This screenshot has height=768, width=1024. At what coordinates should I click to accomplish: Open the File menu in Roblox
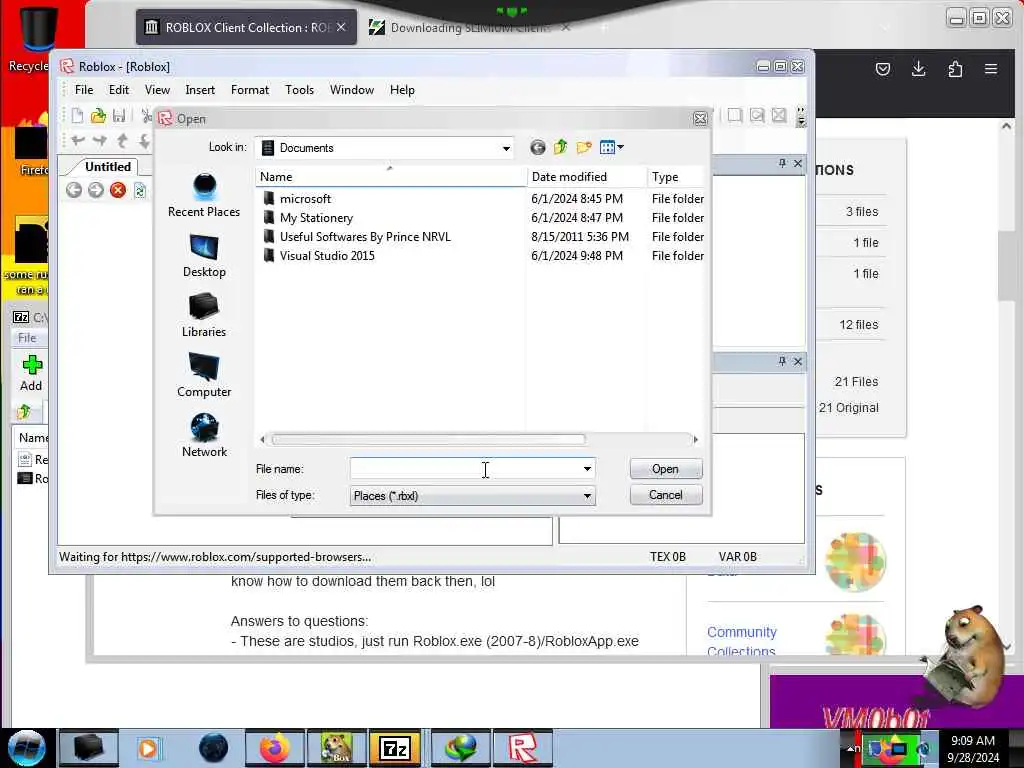click(84, 90)
